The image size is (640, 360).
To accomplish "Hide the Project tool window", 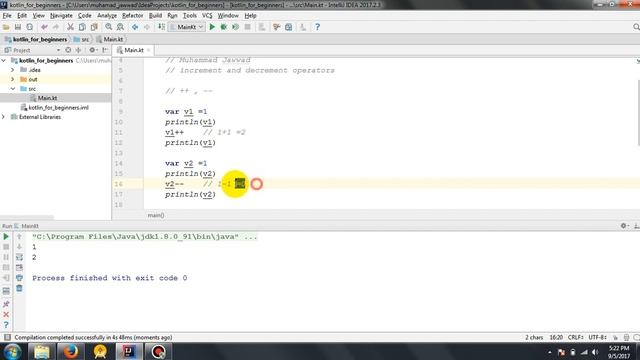I will tap(105, 50).
